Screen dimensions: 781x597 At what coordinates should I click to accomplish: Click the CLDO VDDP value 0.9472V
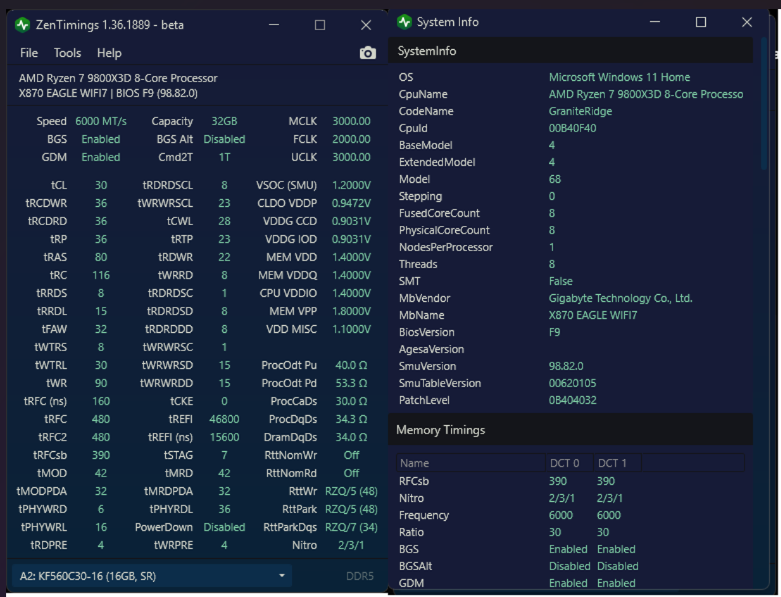coord(351,203)
